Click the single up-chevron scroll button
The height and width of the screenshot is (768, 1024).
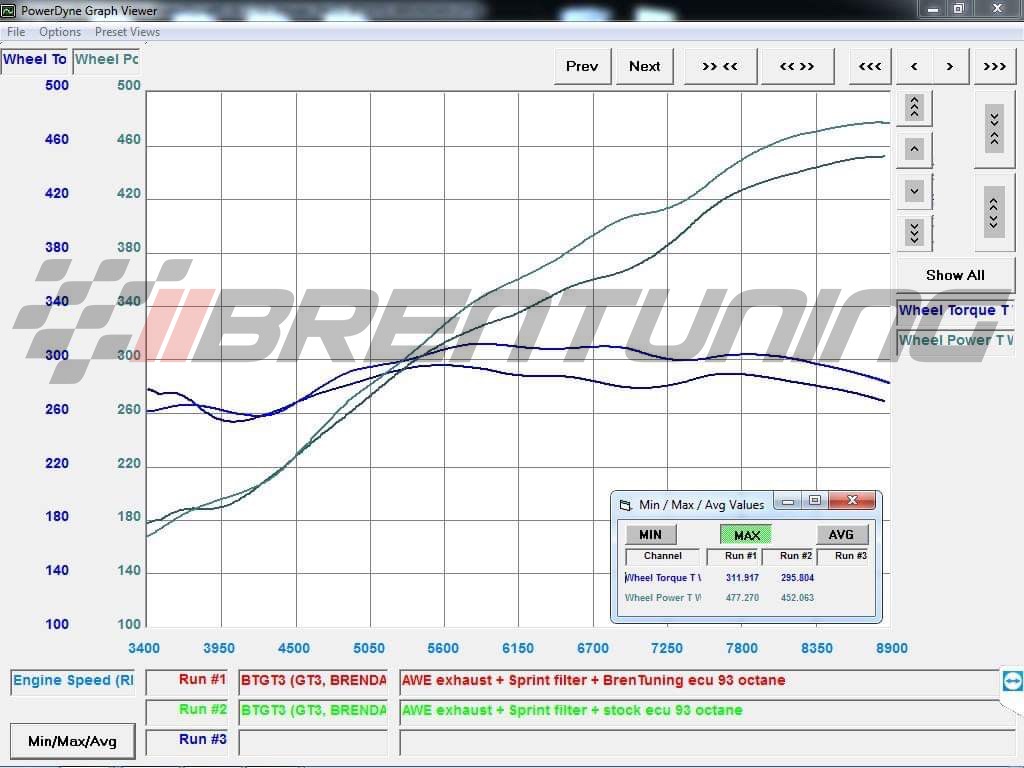914,149
